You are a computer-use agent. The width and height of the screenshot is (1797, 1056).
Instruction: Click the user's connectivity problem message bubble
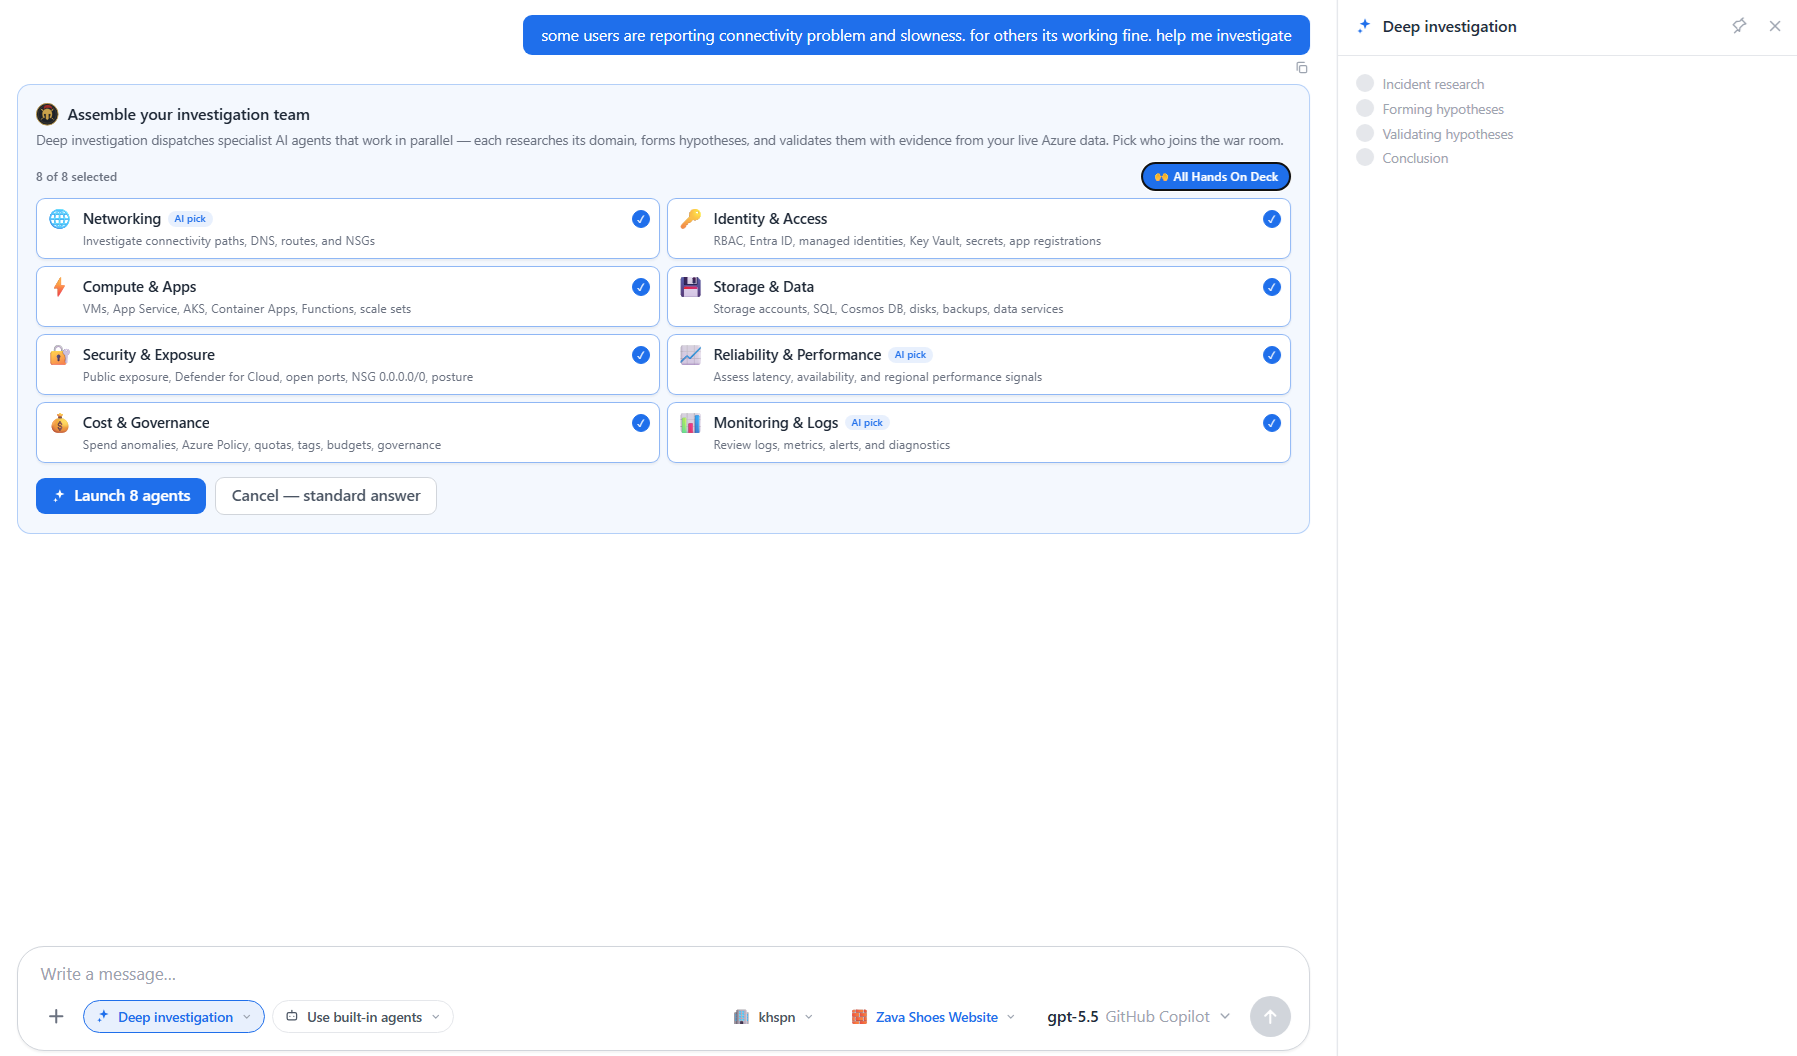point(916,35)
